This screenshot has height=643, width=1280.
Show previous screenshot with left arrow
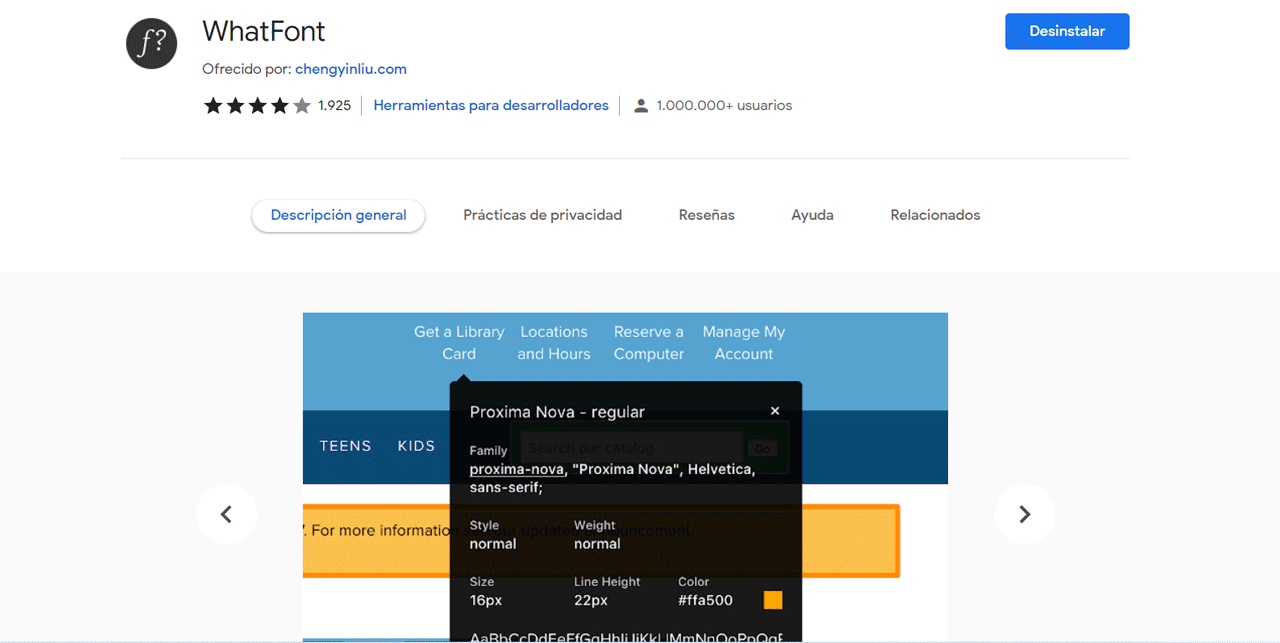click(x=226, y=514)
